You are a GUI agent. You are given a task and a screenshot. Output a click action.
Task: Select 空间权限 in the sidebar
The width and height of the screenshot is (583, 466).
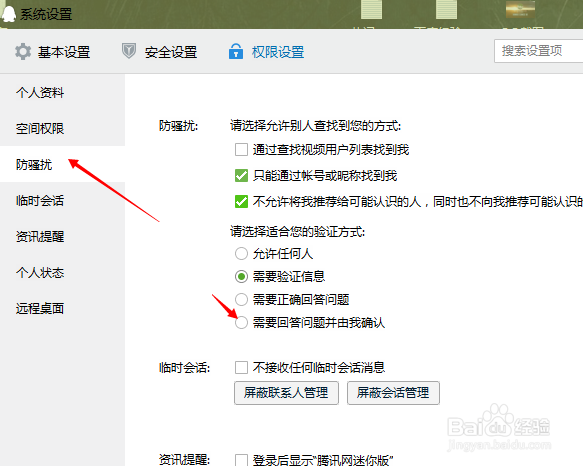pos(62,128)
